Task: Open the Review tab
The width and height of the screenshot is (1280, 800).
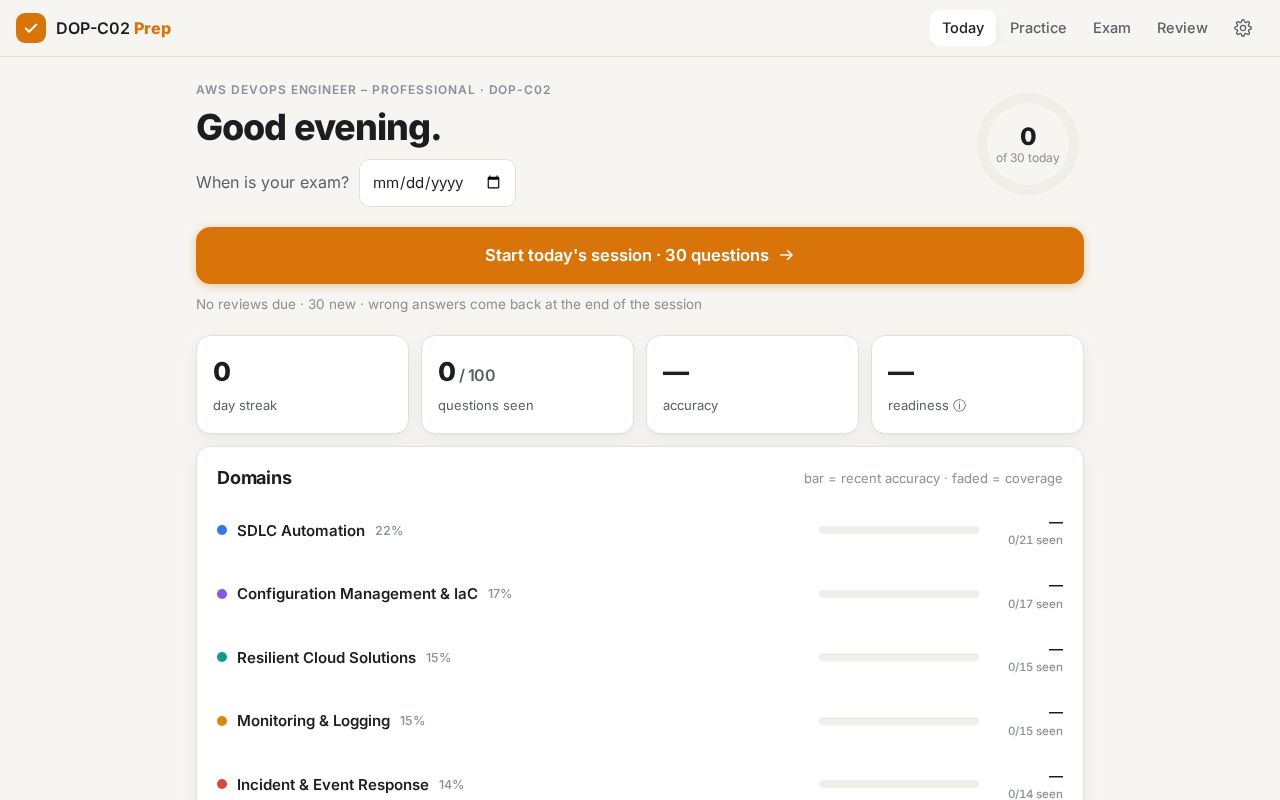Action: 1182,28
